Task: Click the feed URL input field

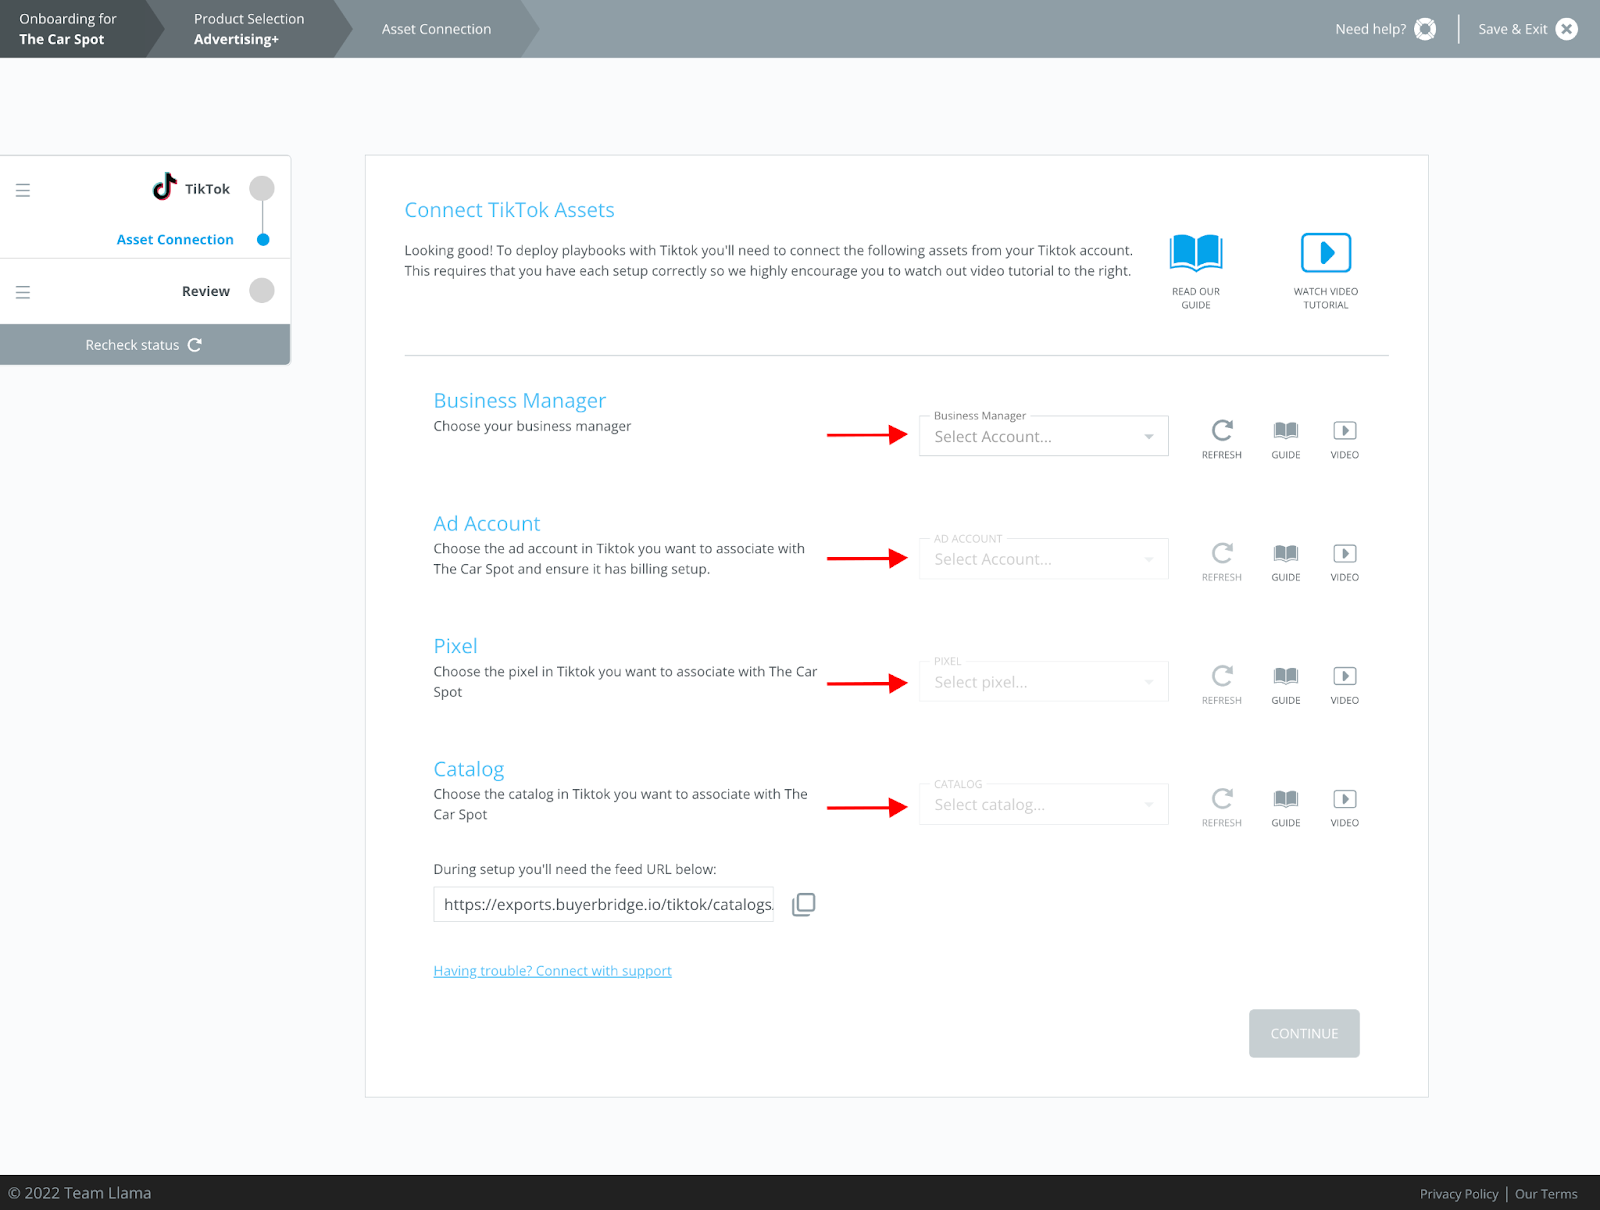Action: 603,904
